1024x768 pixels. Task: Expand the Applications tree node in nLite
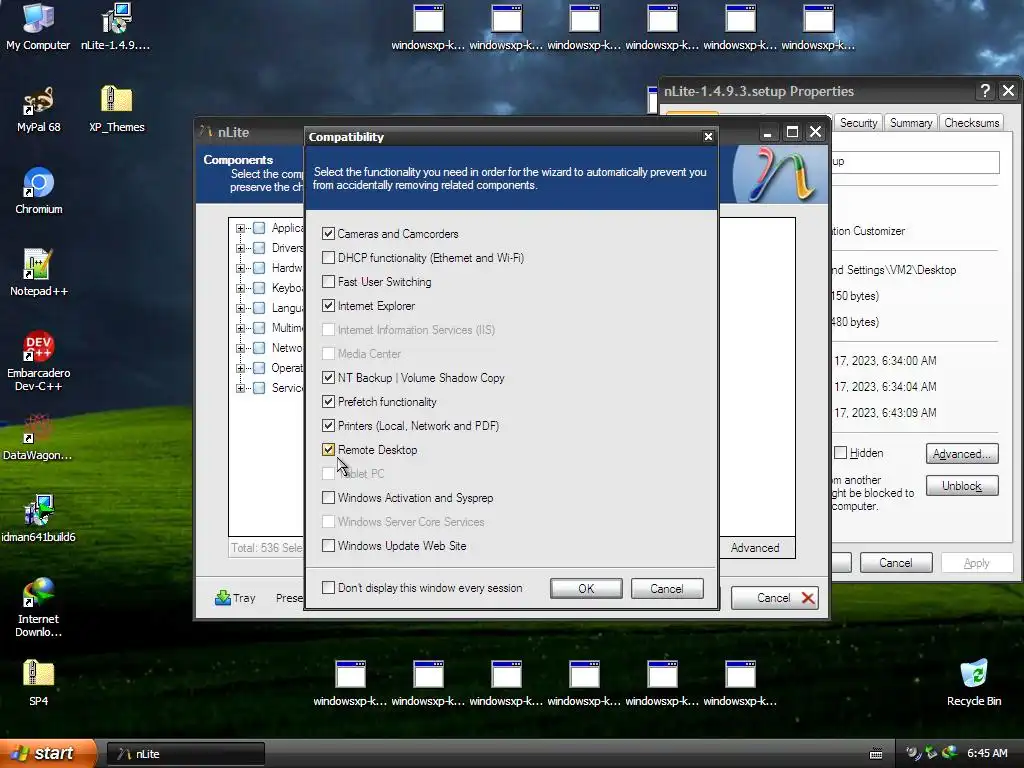tap(240, 229)
